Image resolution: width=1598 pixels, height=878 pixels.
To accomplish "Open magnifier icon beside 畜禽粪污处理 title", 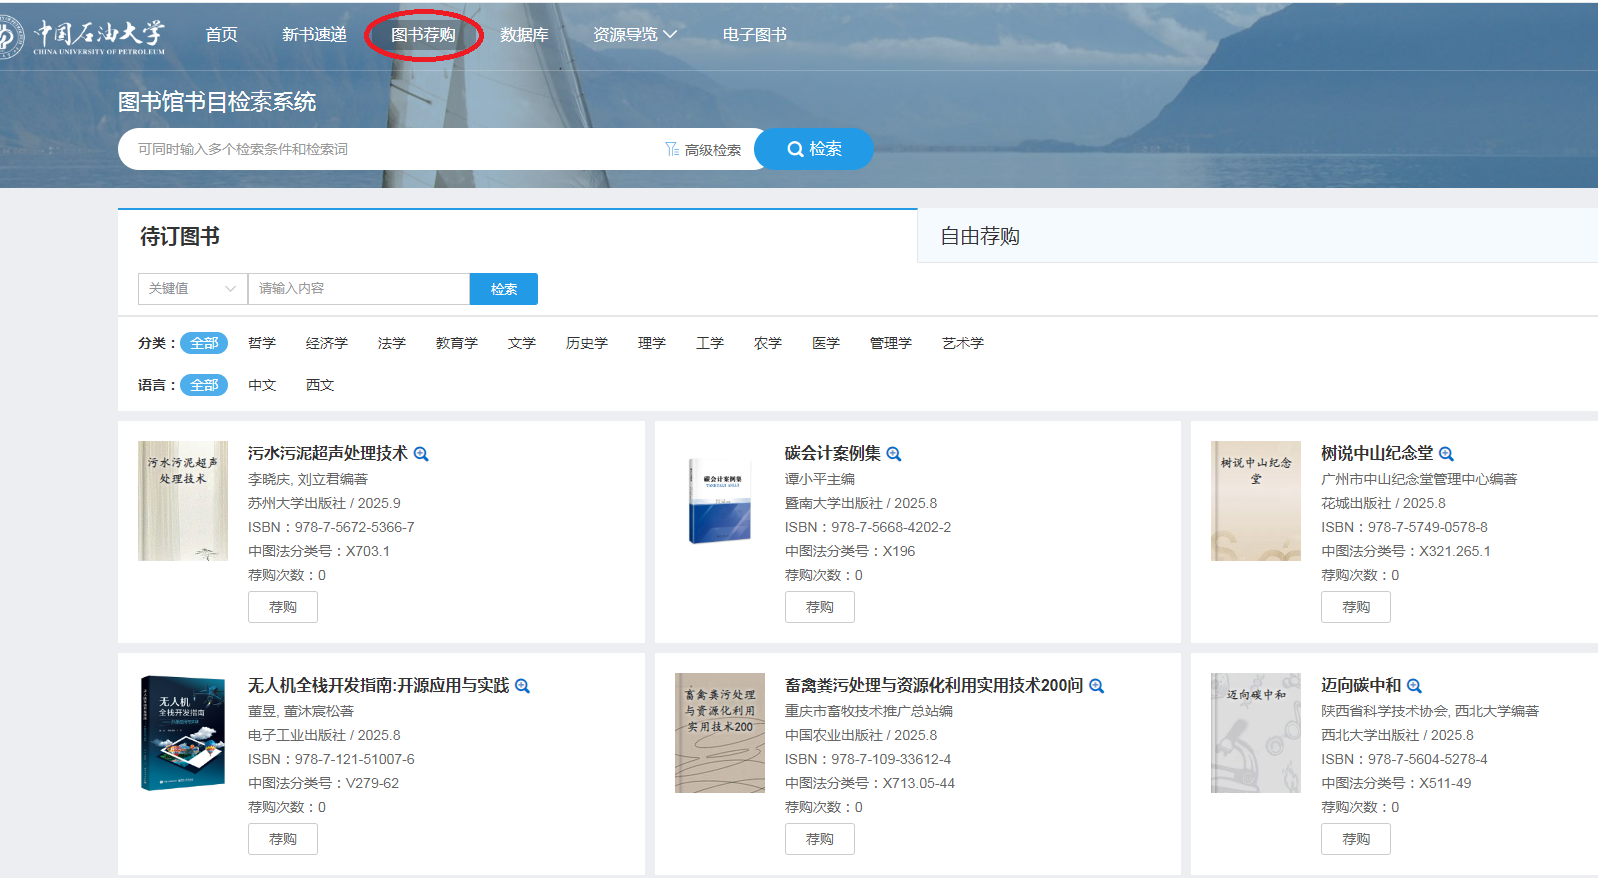I will [1096, 686].
